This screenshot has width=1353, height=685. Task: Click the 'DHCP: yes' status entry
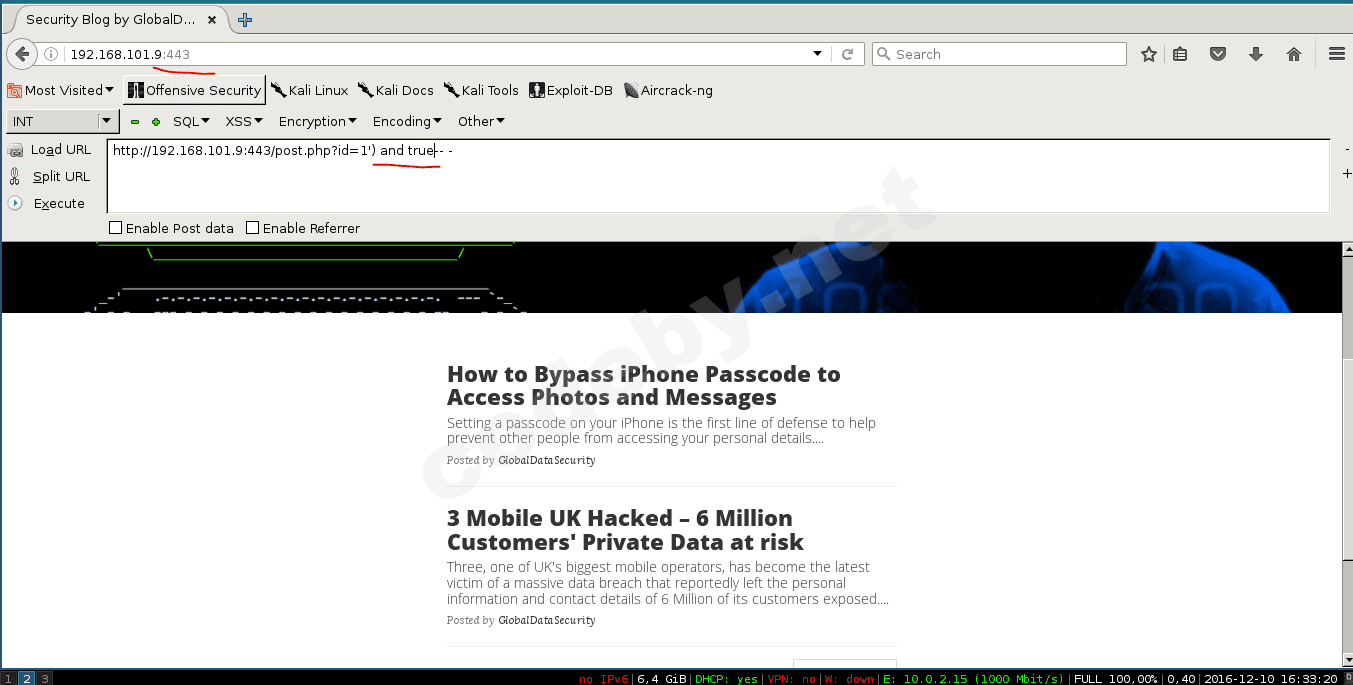click(x=726, y=678)
